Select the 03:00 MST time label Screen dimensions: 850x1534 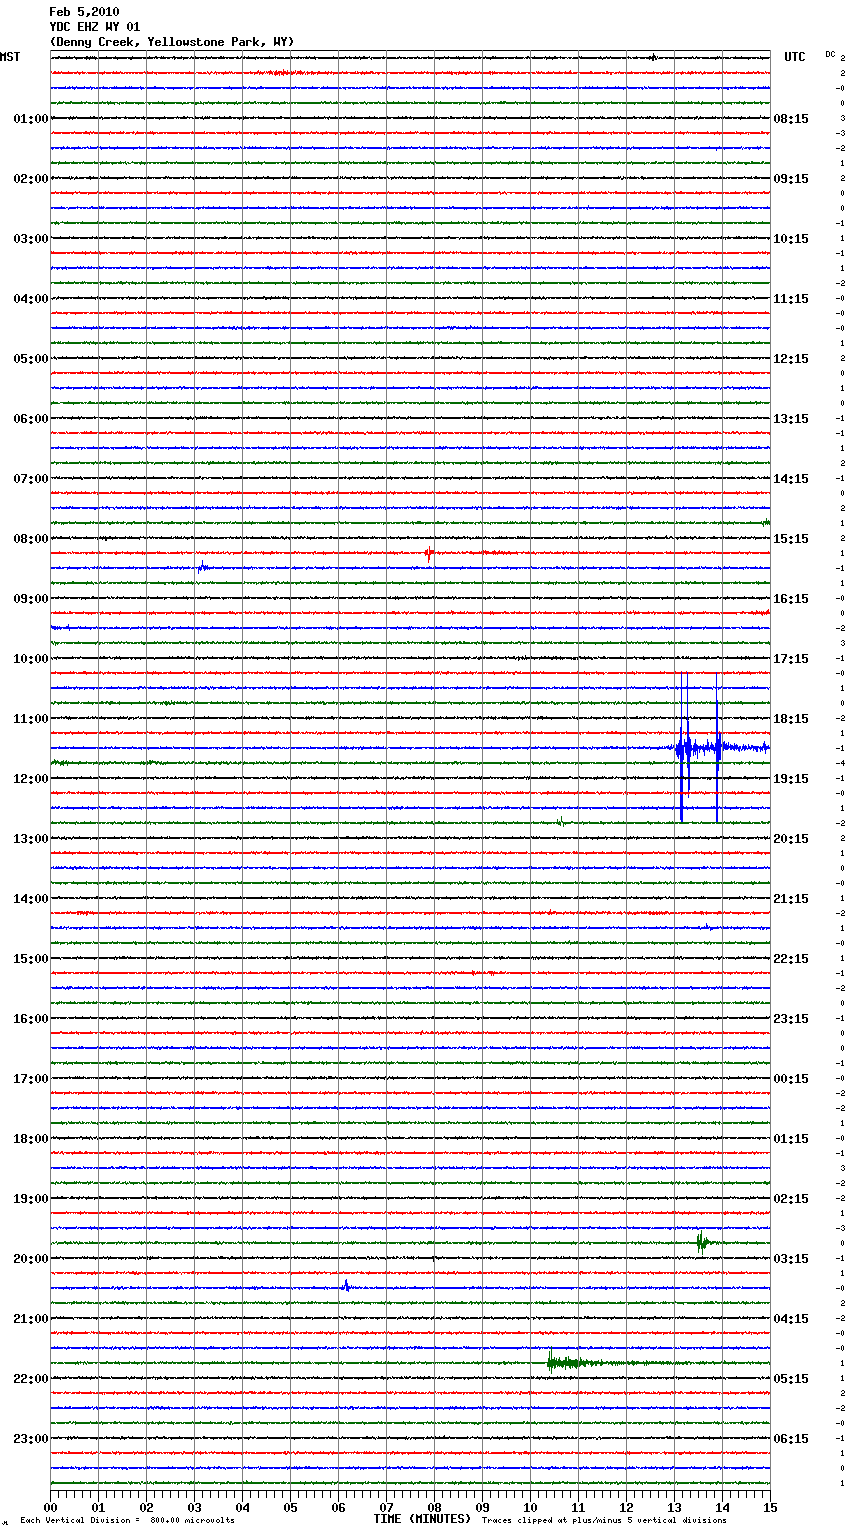(31, 239)
